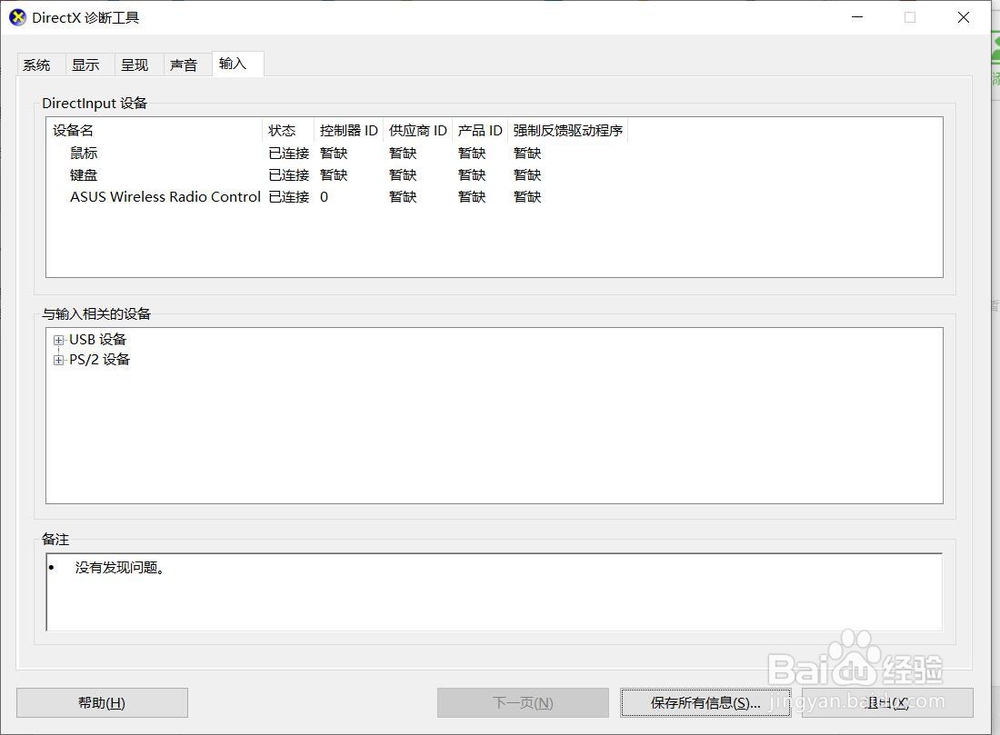Select the PS/2 设备 tree label
1000x735 pixels.
coord(99,359)
